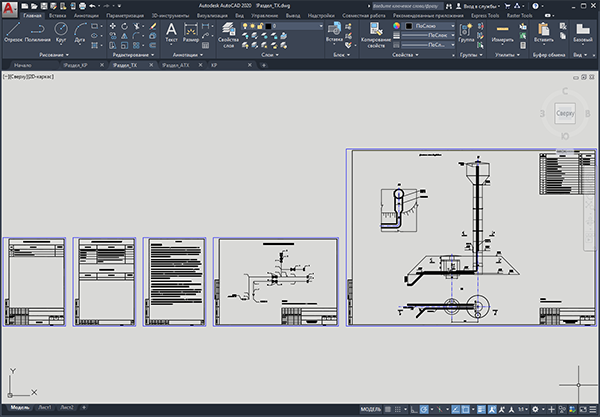
Task: Toggle object snap tracking in status bar
Action: [456, 410]
